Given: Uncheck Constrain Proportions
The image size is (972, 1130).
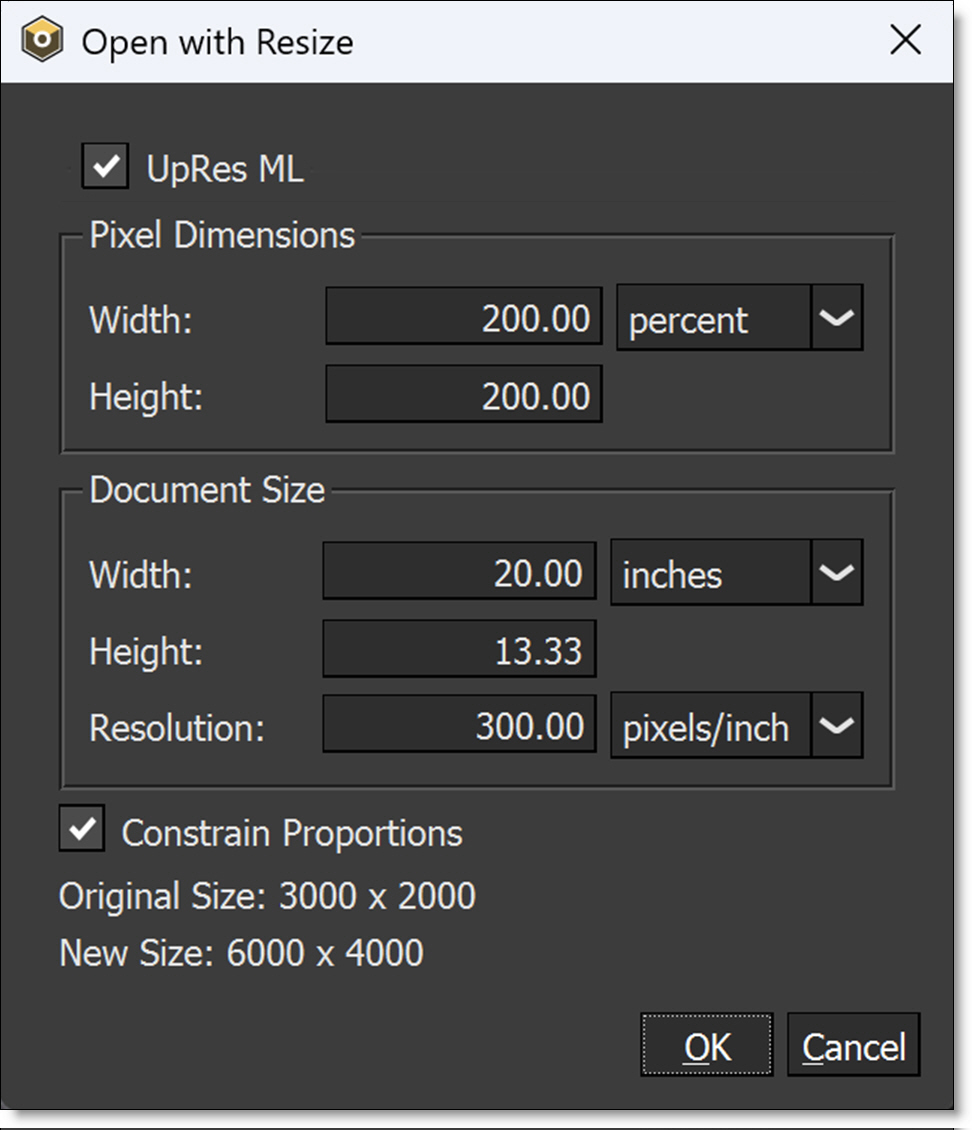Looking at the screenshot, I should [82, 830].
